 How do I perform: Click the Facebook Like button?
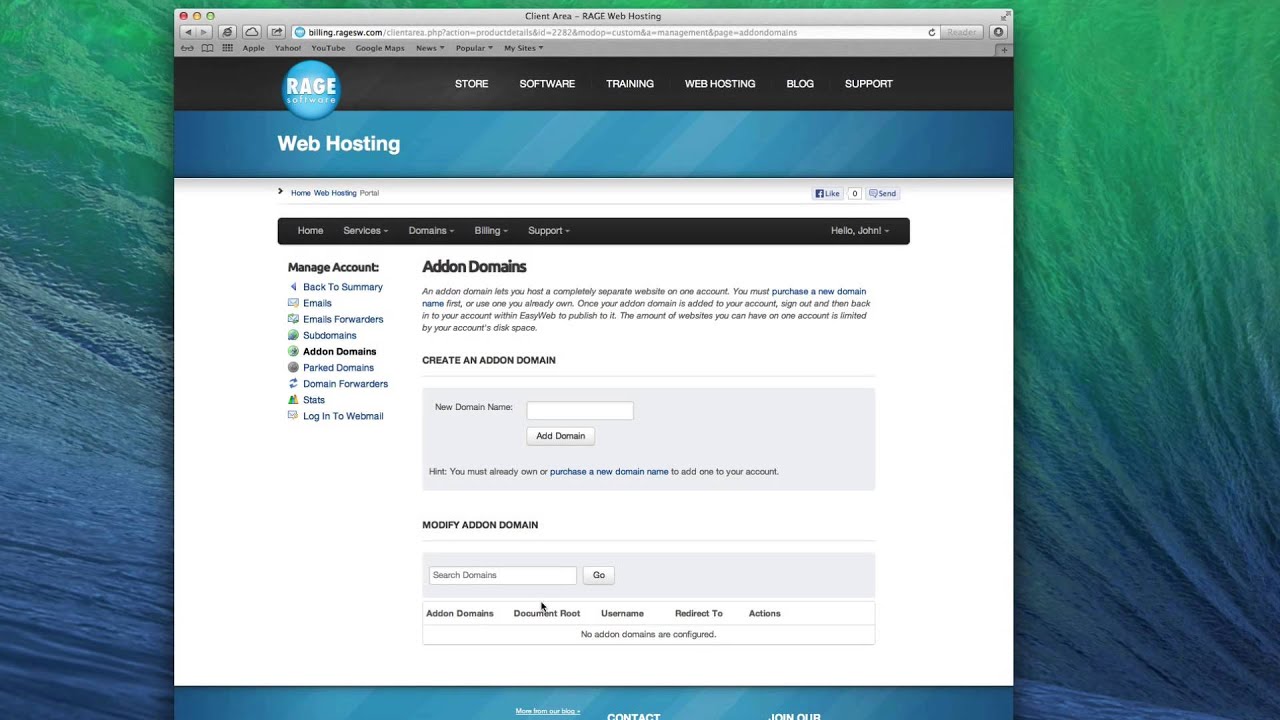click(828, 193)
